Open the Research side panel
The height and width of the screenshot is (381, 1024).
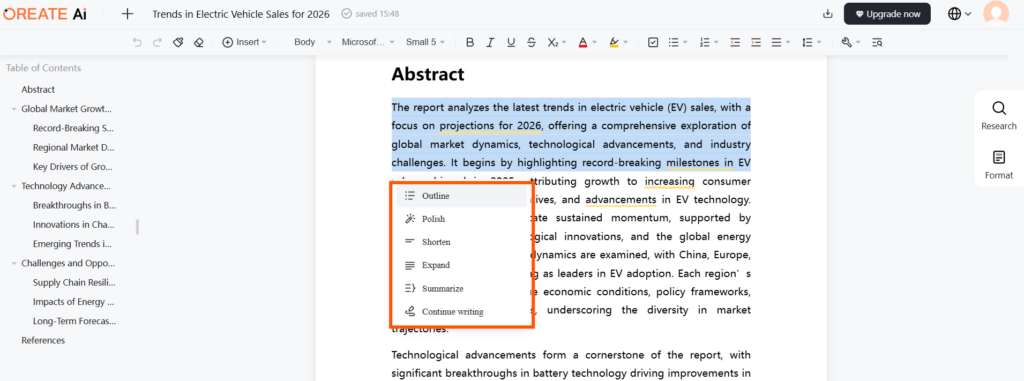tap(999, 116)
